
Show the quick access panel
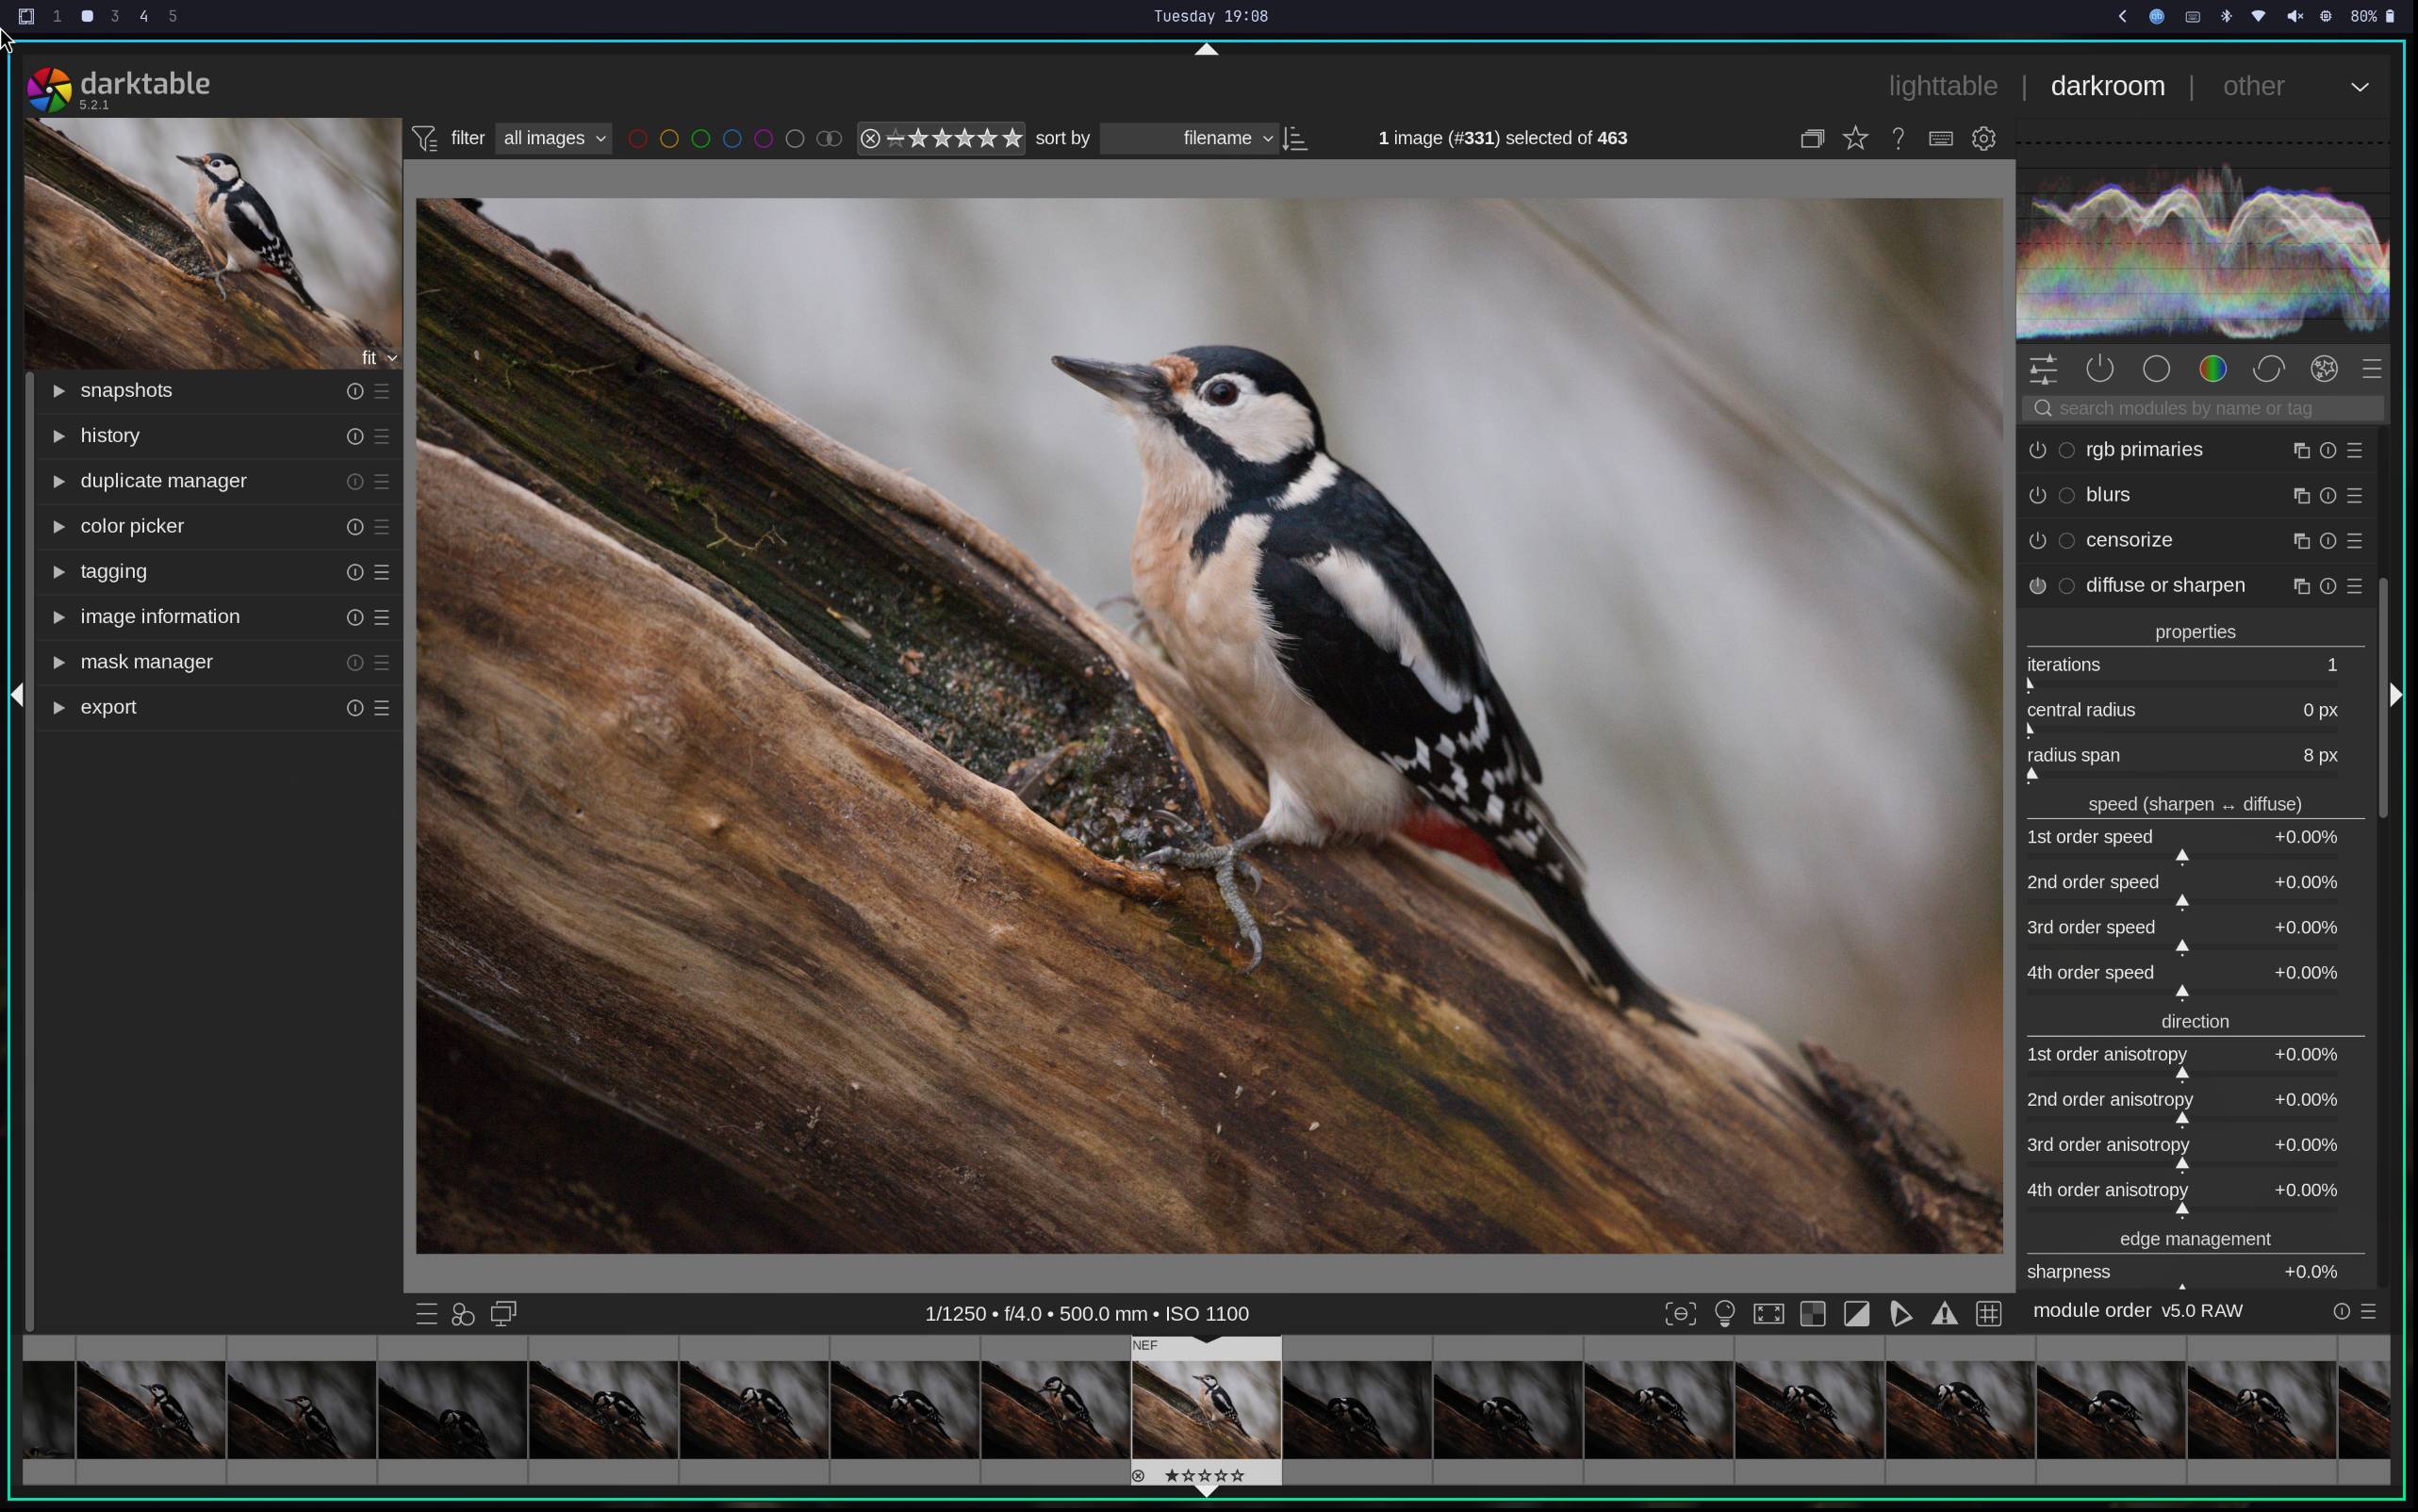click(x=2043, y=368)
